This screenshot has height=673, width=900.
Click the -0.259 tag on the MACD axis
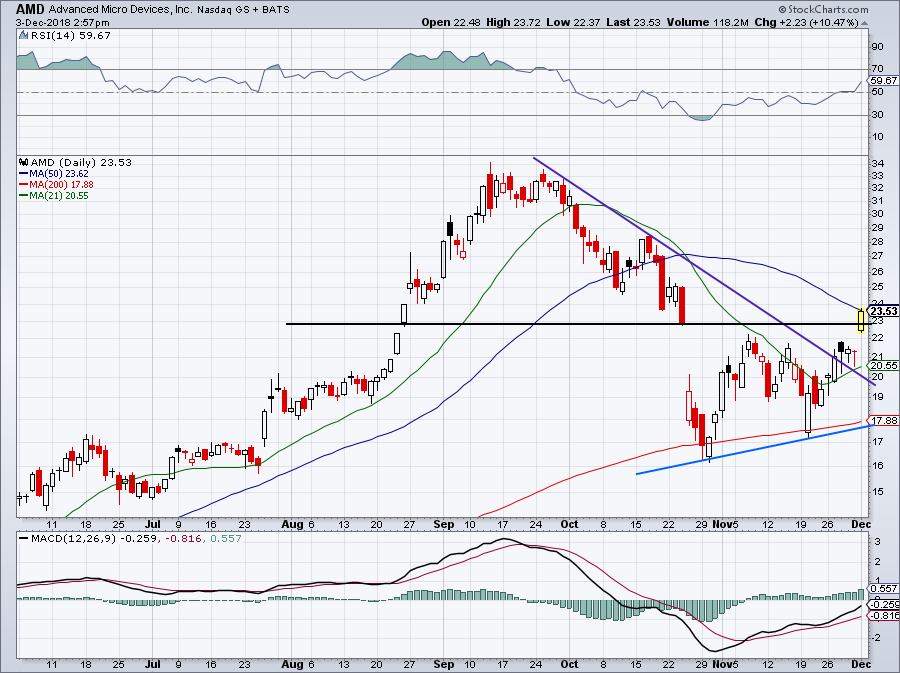click(884, 605)
